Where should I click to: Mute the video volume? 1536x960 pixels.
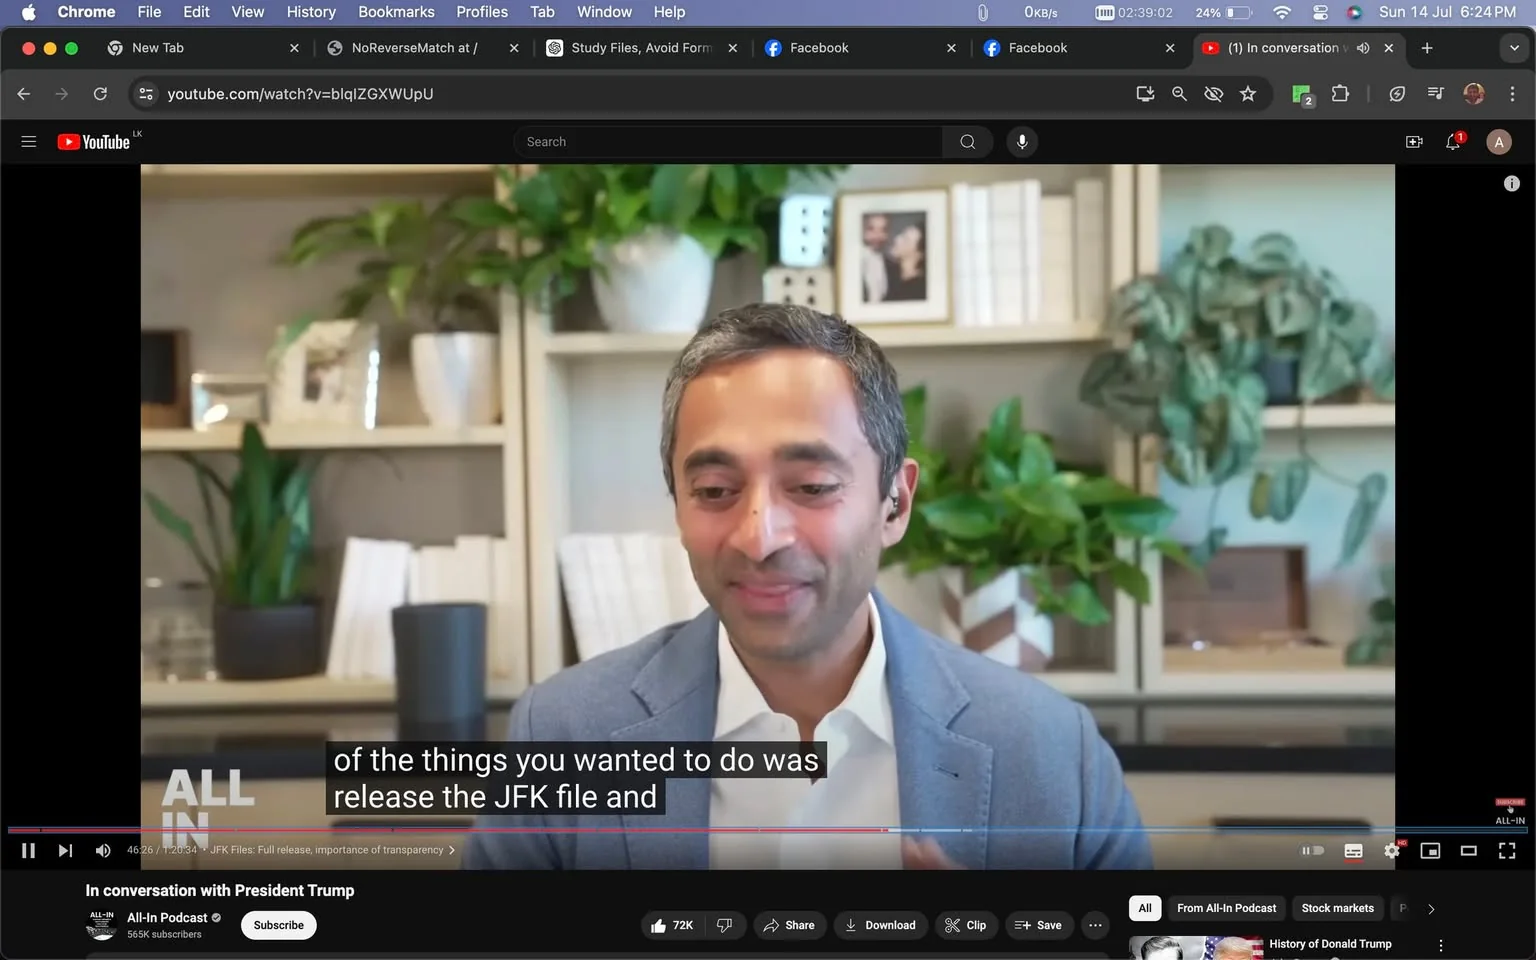[102, 850]
